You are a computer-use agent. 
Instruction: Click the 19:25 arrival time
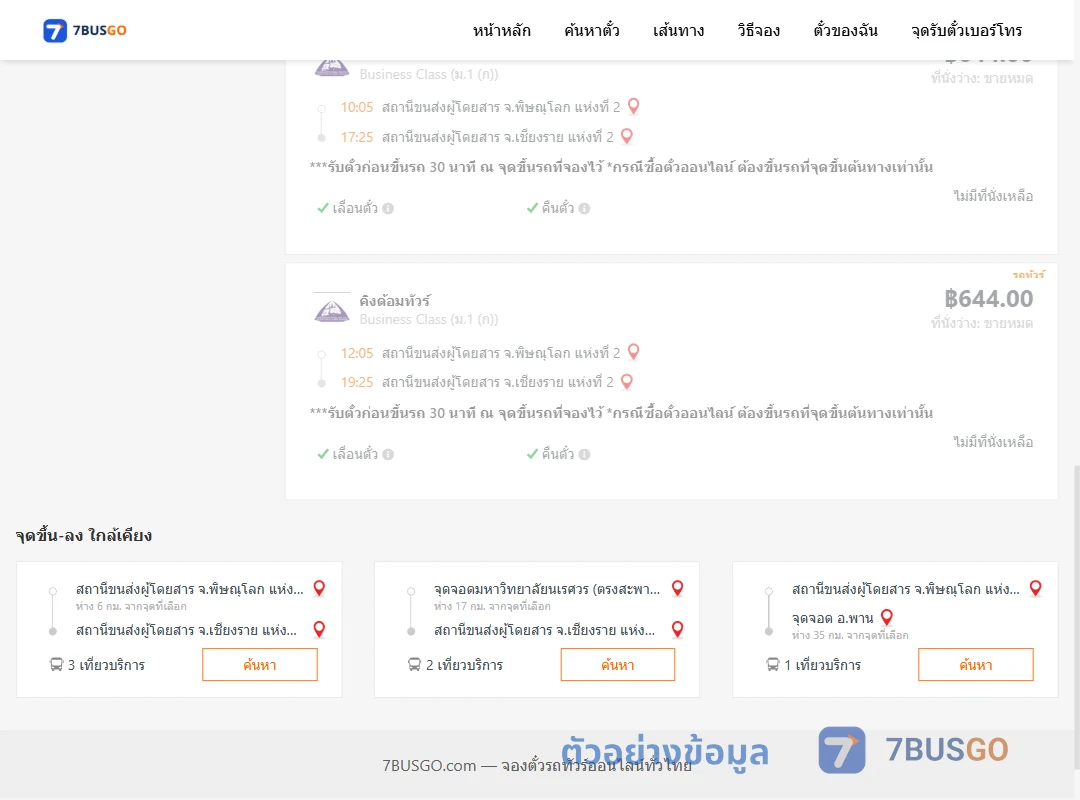[357, 382]
